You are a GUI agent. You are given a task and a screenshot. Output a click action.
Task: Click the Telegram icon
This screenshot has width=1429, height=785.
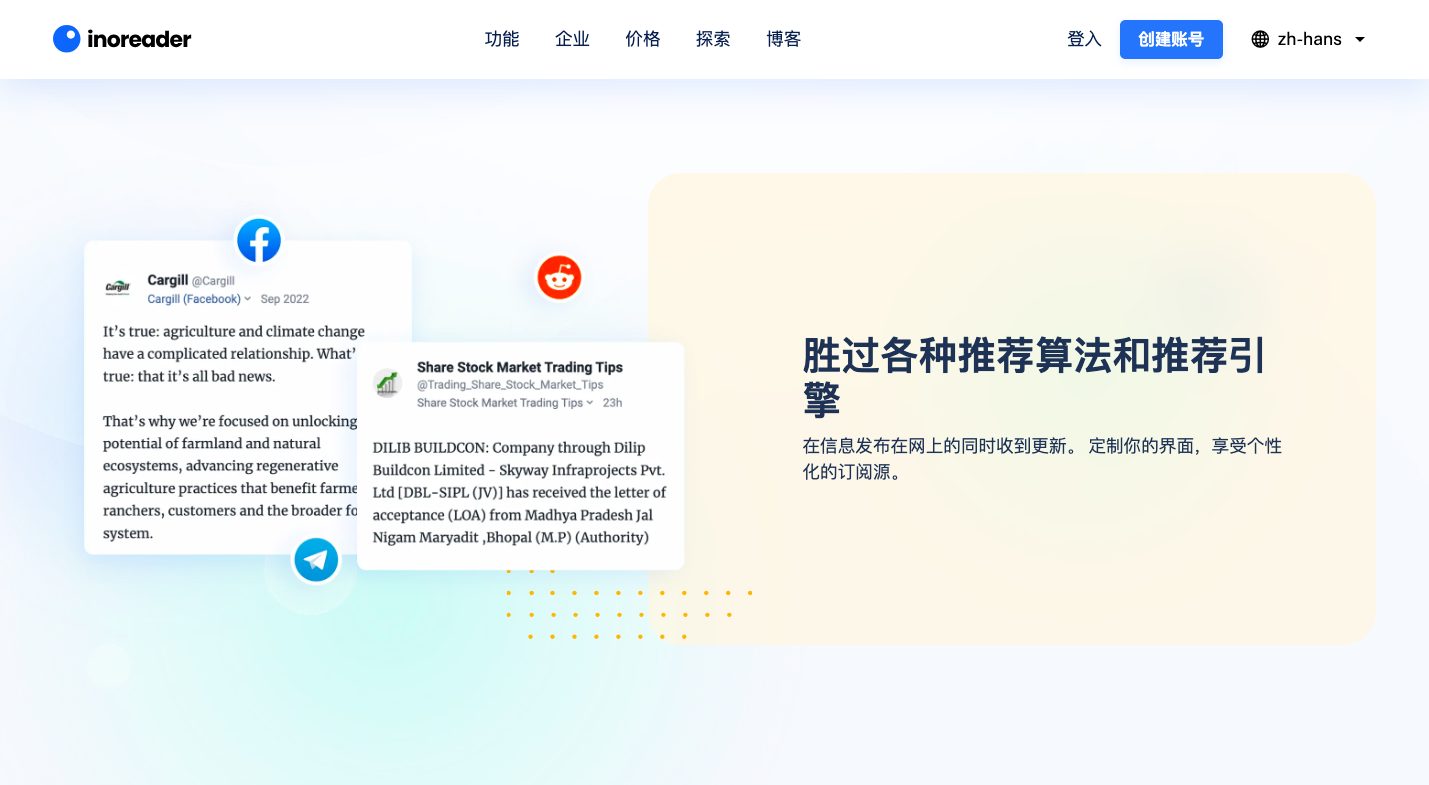tap(316, 559)
